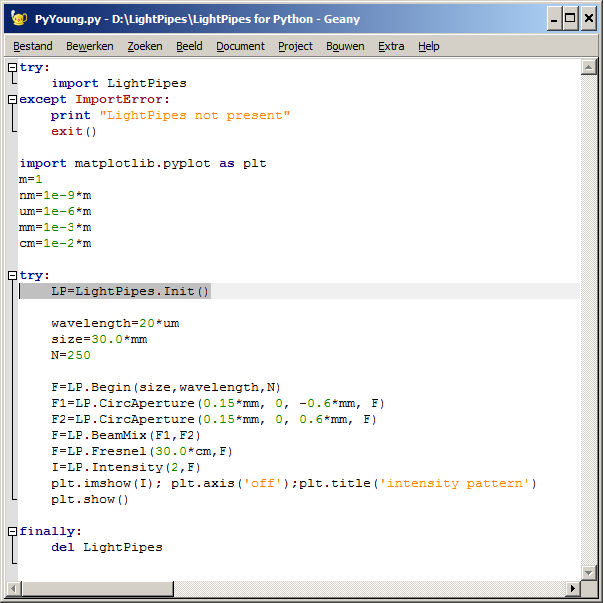Open the Zoeken menu
Image resolution: width=604 pixels, height=603 pixels.
145,46
